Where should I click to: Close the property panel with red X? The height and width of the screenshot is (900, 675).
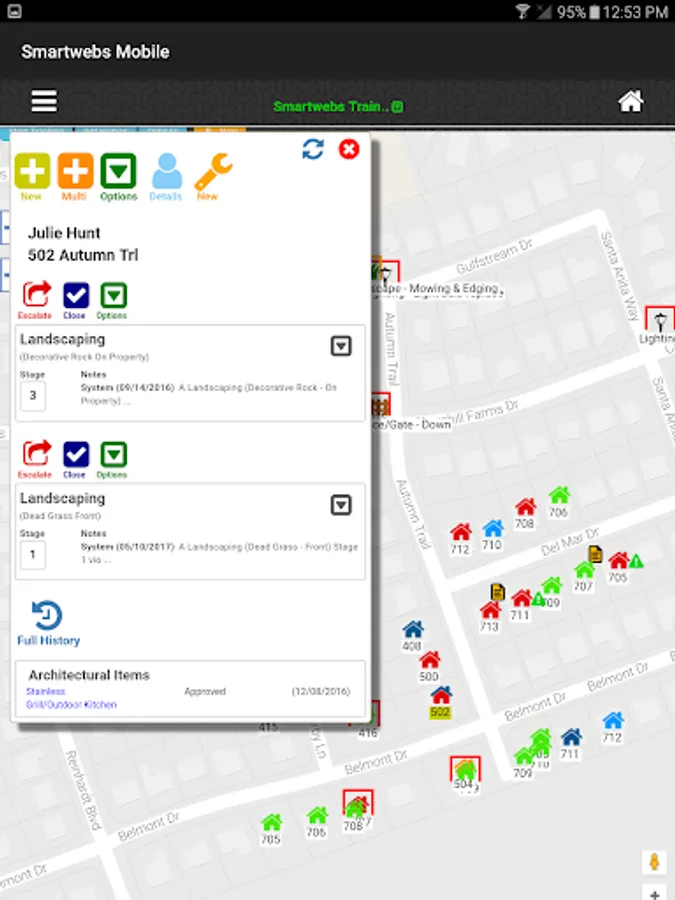[349, 149]
